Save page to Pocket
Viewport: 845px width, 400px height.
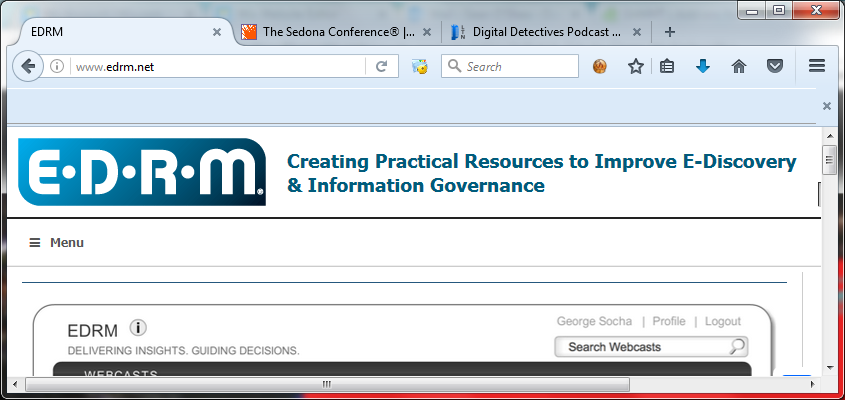(x=775, y=66)
